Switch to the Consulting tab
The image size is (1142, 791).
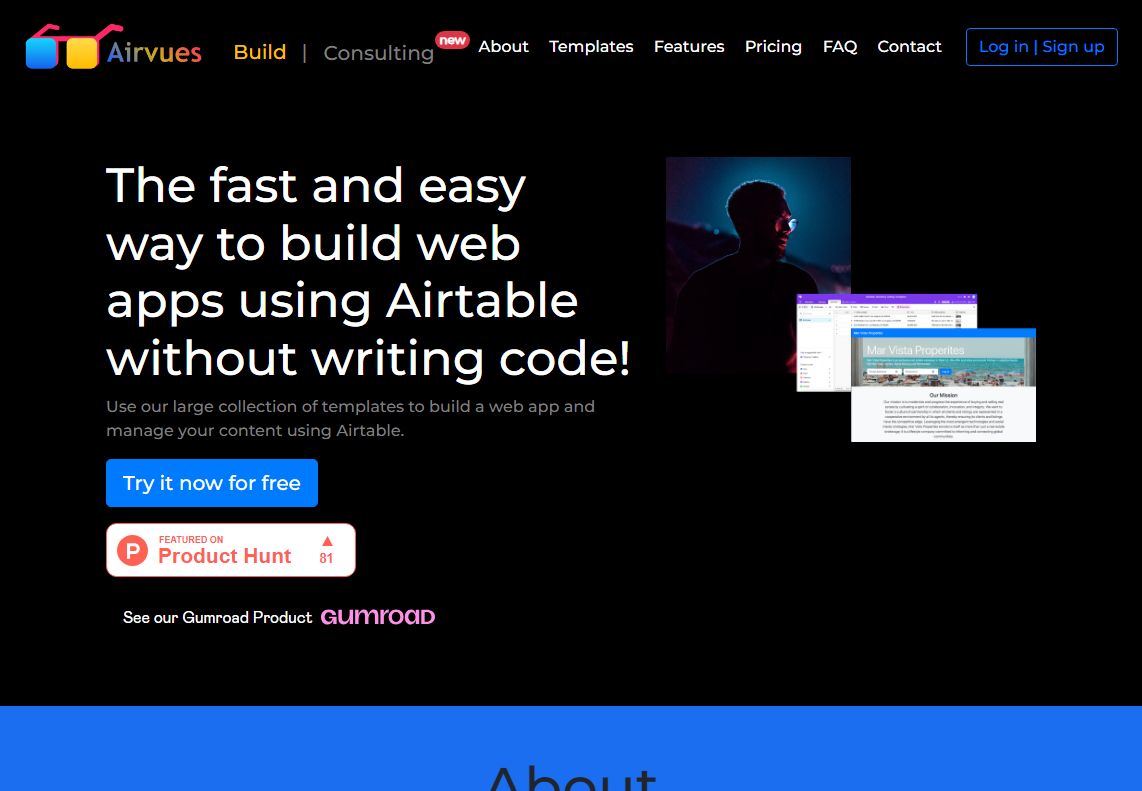pyautogui.click(x=379, y=53)
